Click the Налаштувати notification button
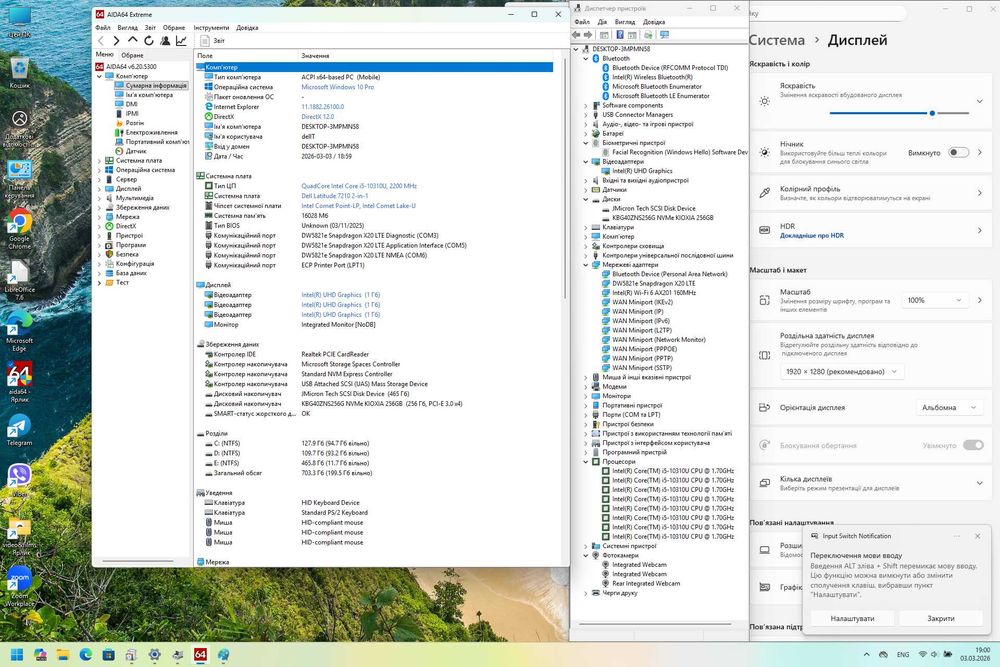 (852, 618)
